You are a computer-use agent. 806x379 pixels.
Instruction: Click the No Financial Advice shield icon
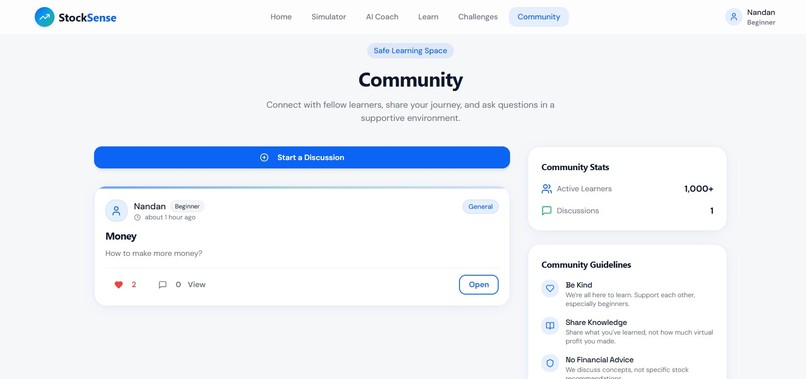pyautogui.click(x=550, y=363)
